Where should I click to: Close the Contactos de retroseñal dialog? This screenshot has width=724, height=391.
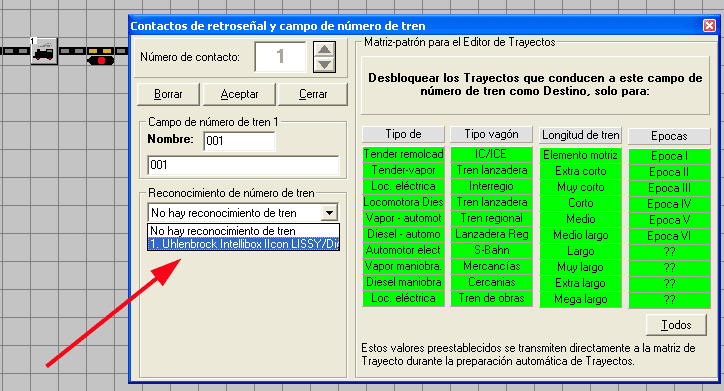pos(709,25)
